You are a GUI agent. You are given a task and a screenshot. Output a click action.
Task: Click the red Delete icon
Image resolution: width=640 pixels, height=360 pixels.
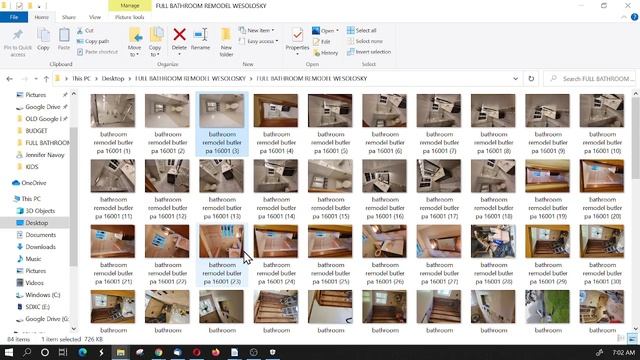[179, 35]
